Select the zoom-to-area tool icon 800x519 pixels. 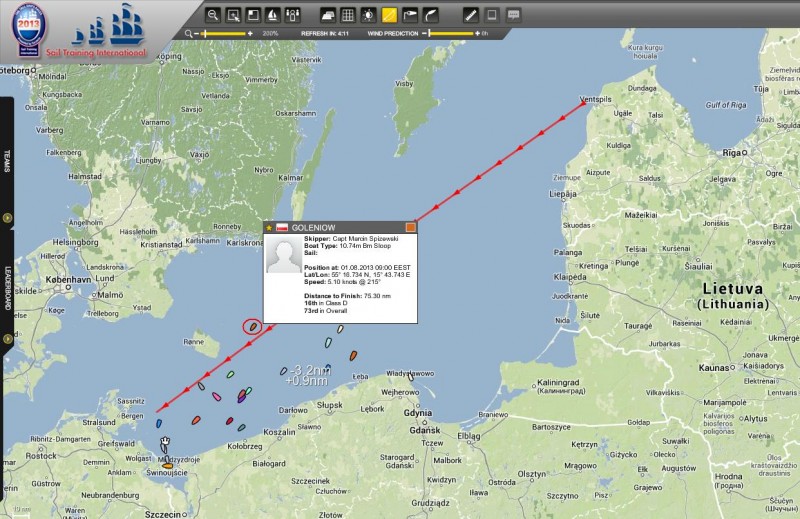point(233,15)
